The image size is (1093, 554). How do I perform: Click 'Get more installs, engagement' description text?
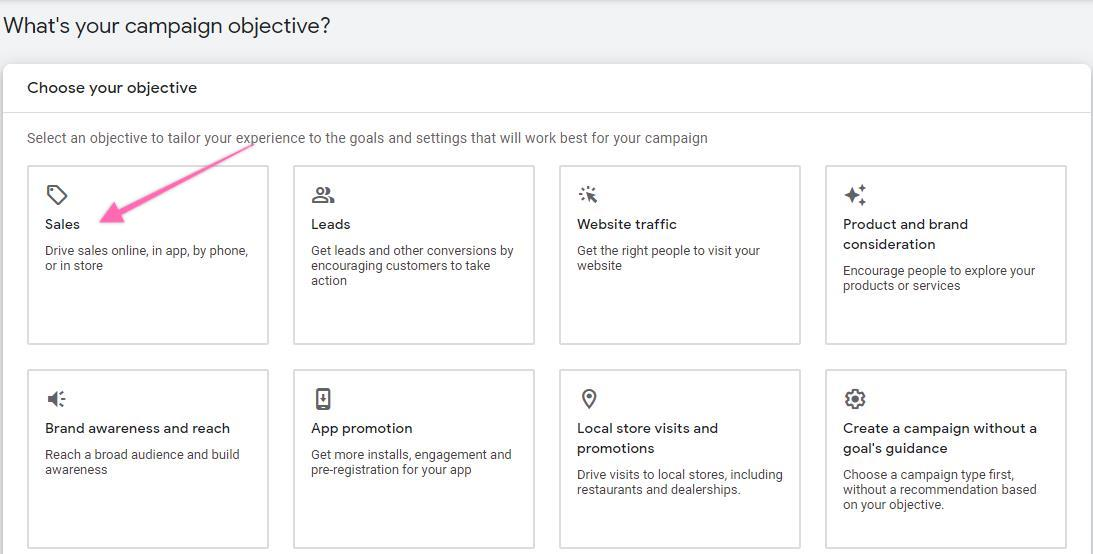click(x=410, y=462)
